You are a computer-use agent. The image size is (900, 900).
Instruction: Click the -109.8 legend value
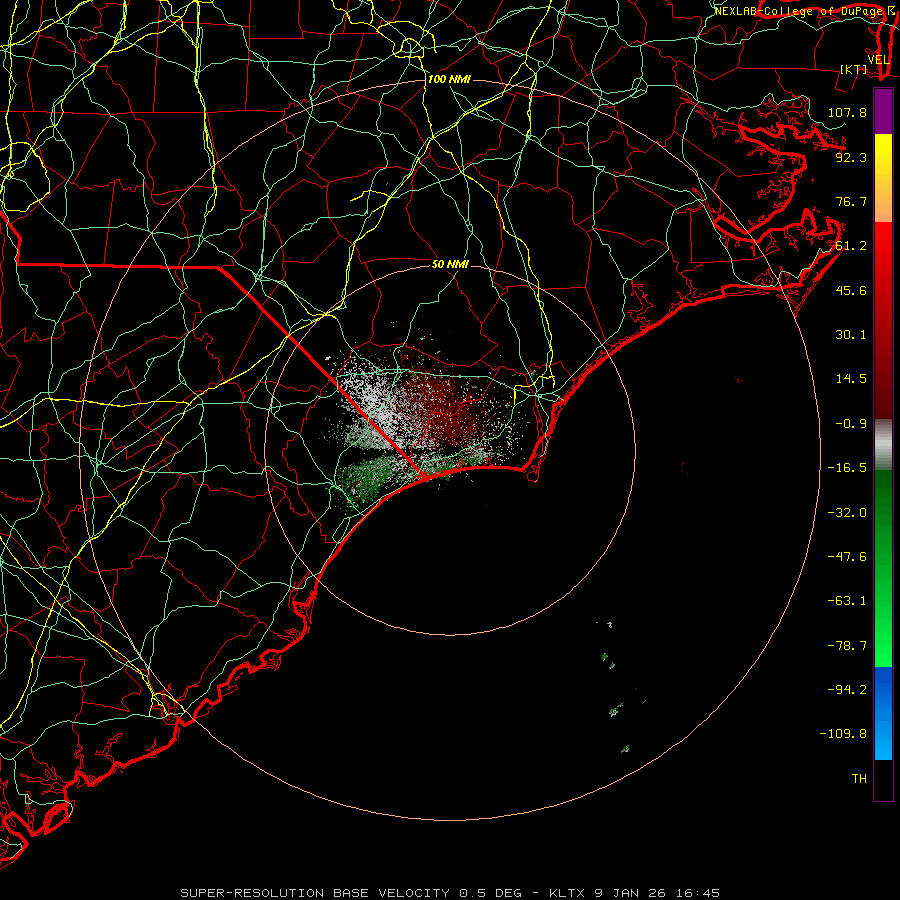click(843, 734)
